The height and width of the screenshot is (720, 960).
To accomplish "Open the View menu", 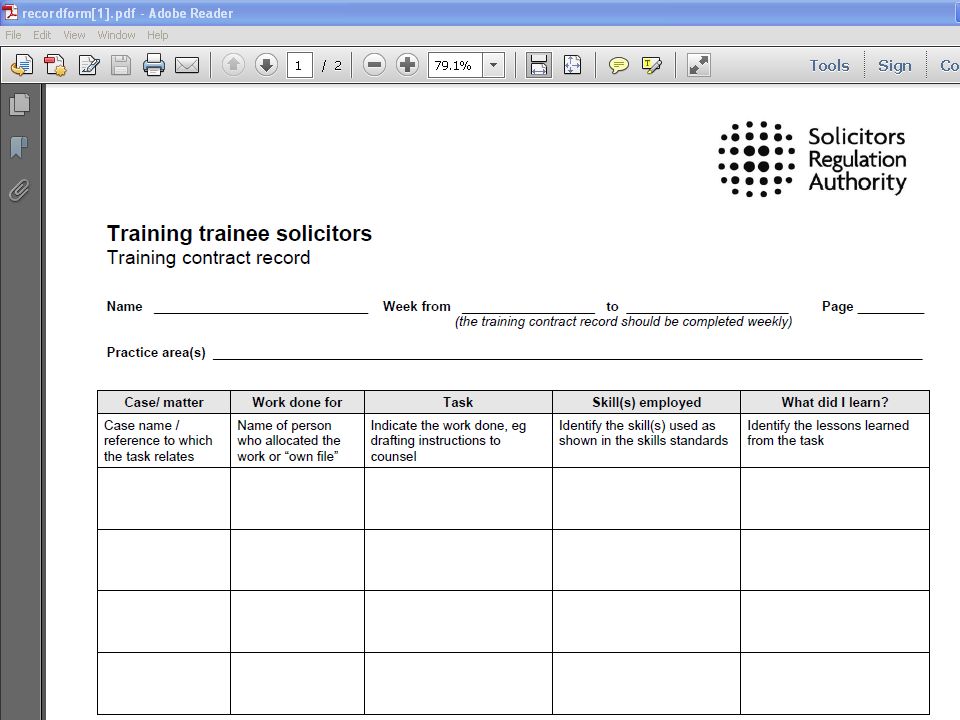I will point(74,35).
